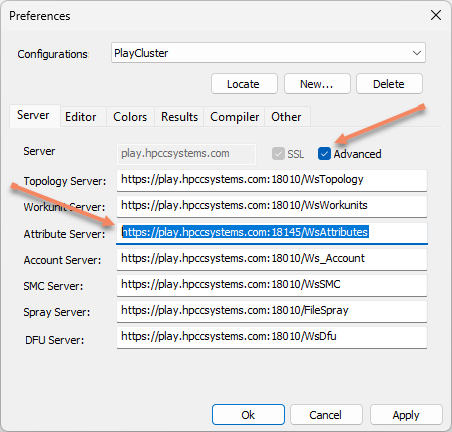Open the Colors tab
The height and width of the screenshot is (432, 452).
point(130,117)
